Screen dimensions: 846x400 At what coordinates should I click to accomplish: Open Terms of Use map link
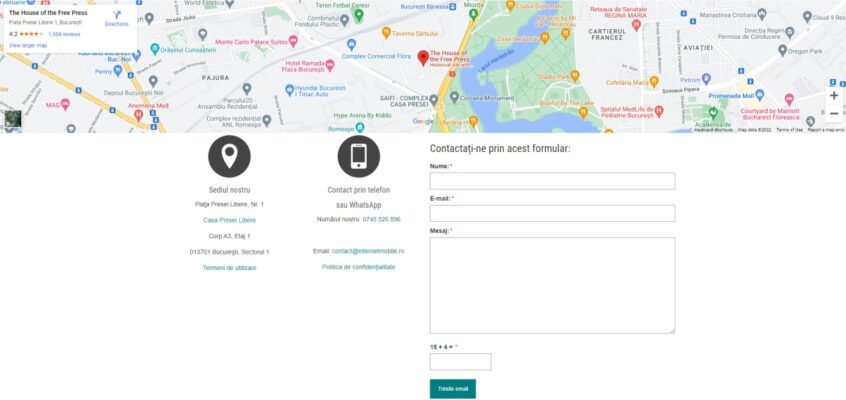(789, 130)
